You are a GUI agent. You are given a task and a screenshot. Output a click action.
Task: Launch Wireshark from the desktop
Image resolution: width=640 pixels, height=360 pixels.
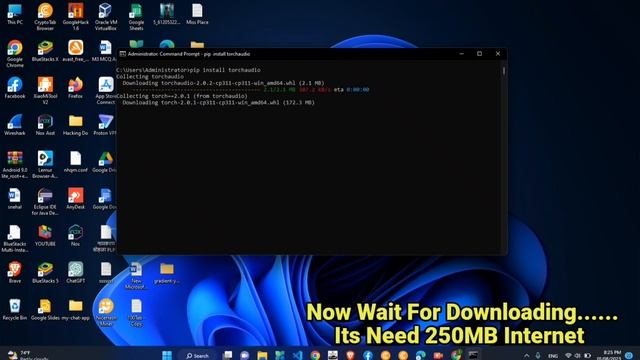tap(15, 124)
